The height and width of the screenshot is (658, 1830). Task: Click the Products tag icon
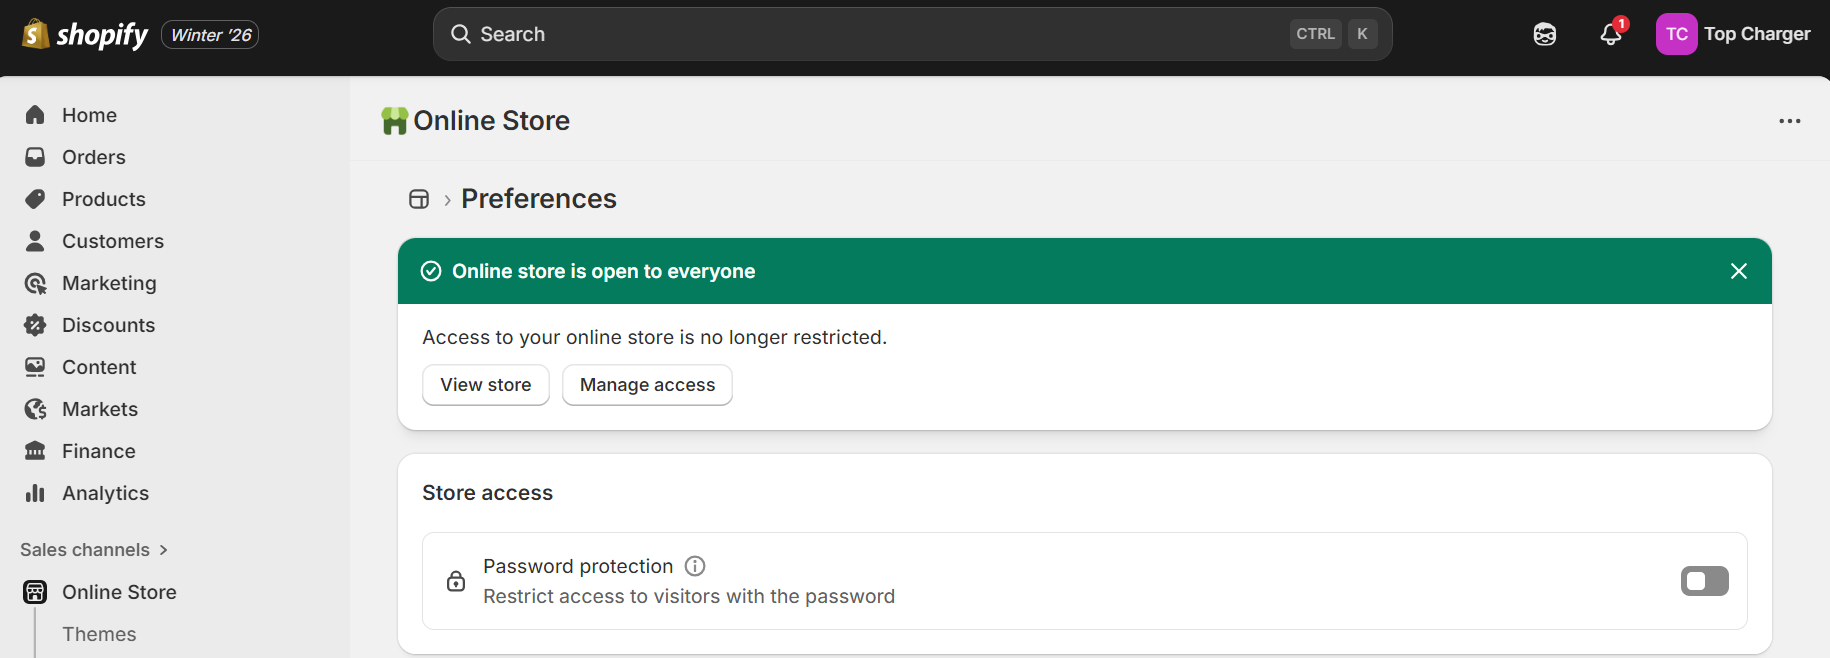click(35, 199)
